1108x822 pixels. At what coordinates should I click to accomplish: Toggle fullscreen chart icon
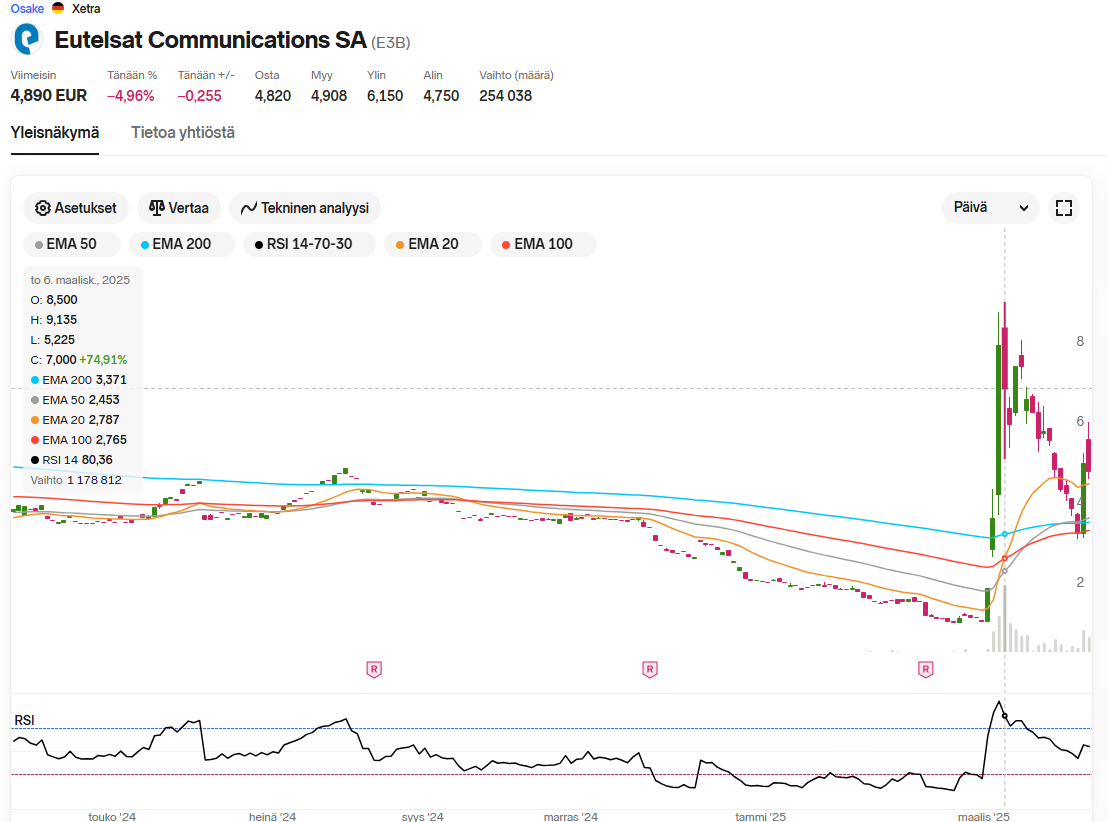[x=1063, y=208]
